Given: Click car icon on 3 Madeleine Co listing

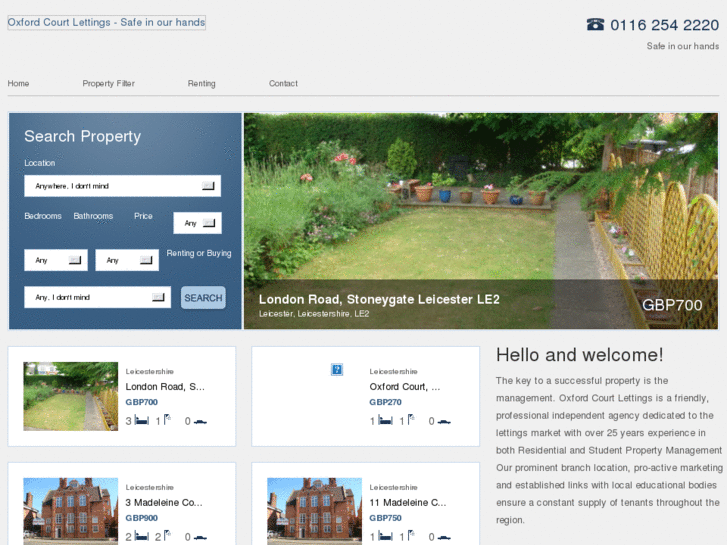Looking at the screenshot, I should pos(200,538).
